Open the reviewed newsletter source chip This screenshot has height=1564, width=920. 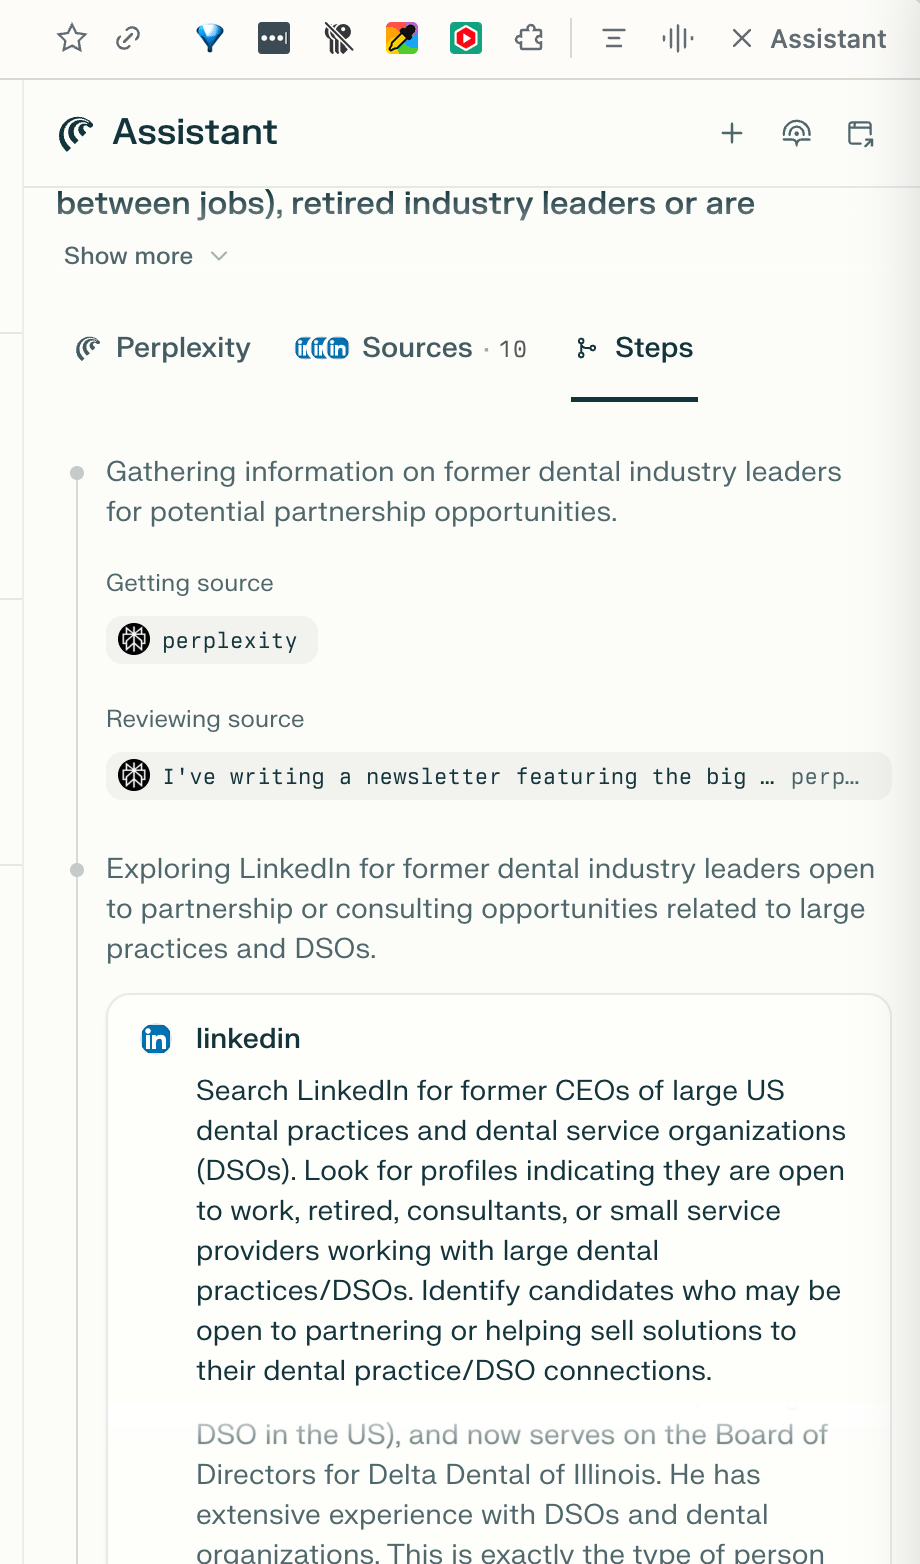pos(498,776)
